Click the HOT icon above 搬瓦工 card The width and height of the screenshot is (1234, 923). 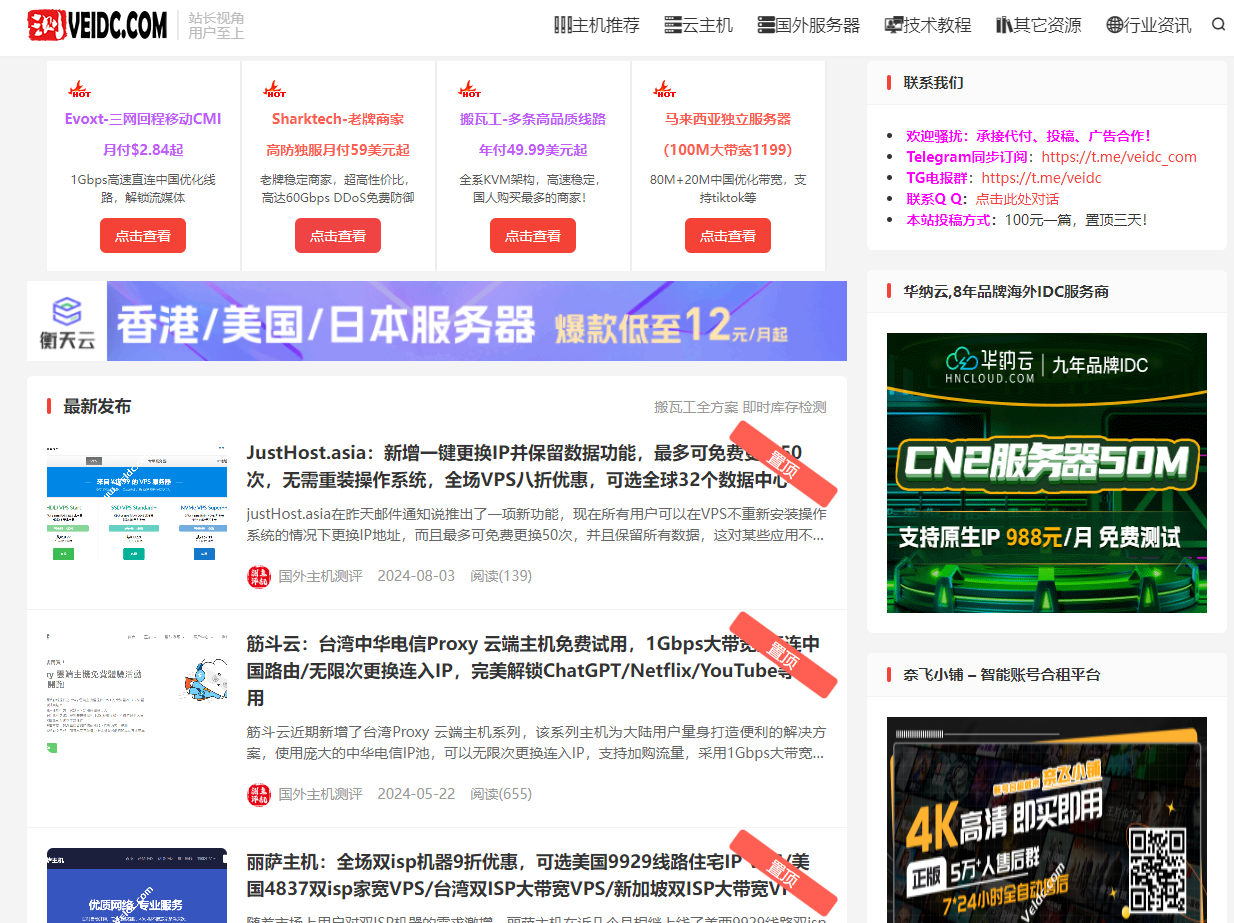click(469, 89)
